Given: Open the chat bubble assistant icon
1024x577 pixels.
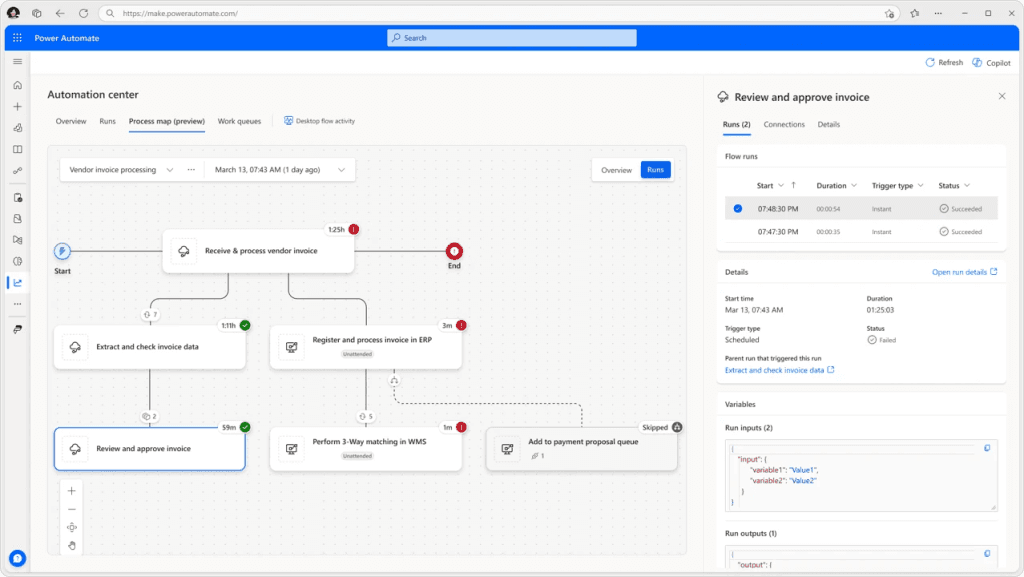Looking at the screenshot, I should pyautogui.click(x=18, y=558).
